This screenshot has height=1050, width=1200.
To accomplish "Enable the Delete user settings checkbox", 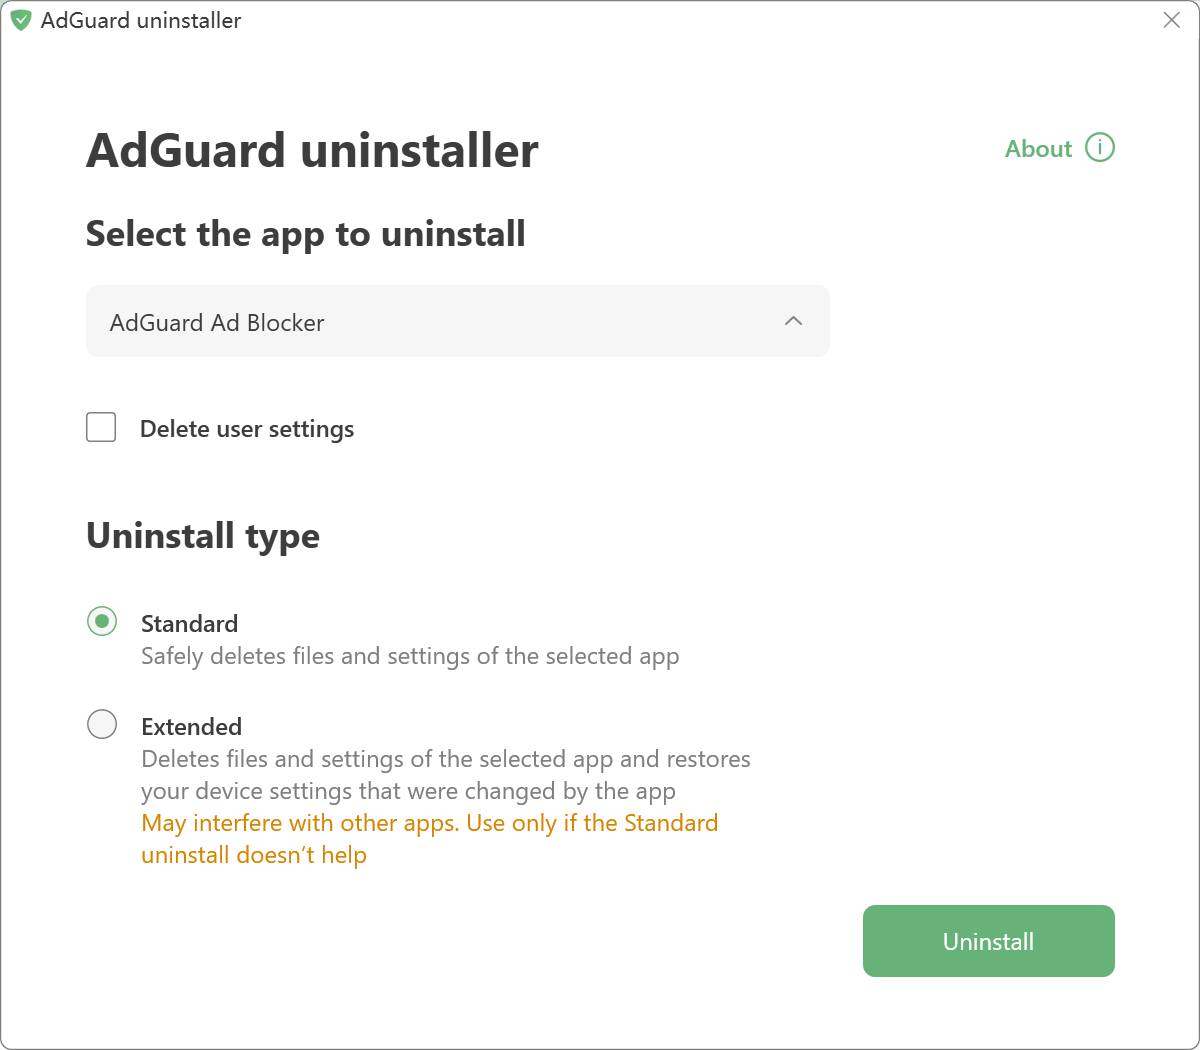I will 101,427.
